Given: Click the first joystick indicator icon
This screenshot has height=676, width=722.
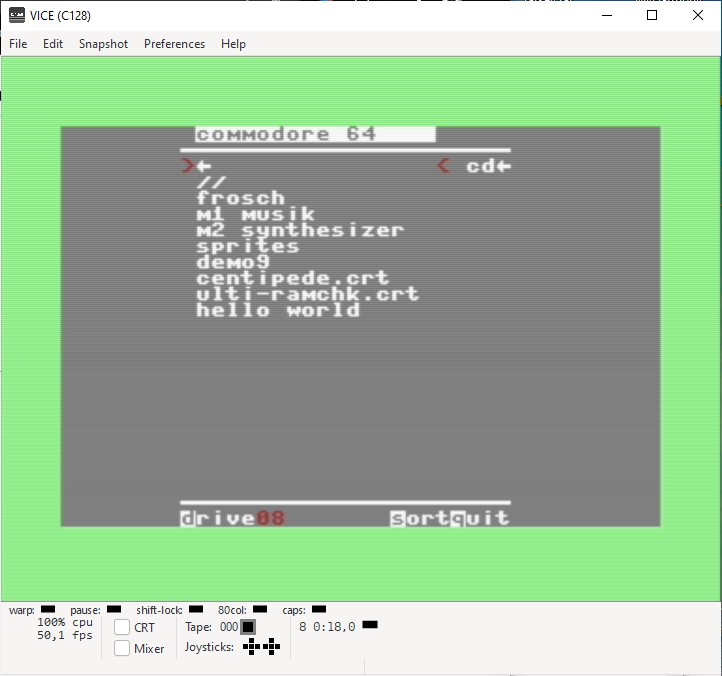Looking at the screenshot, I should (x=251, y=647).
